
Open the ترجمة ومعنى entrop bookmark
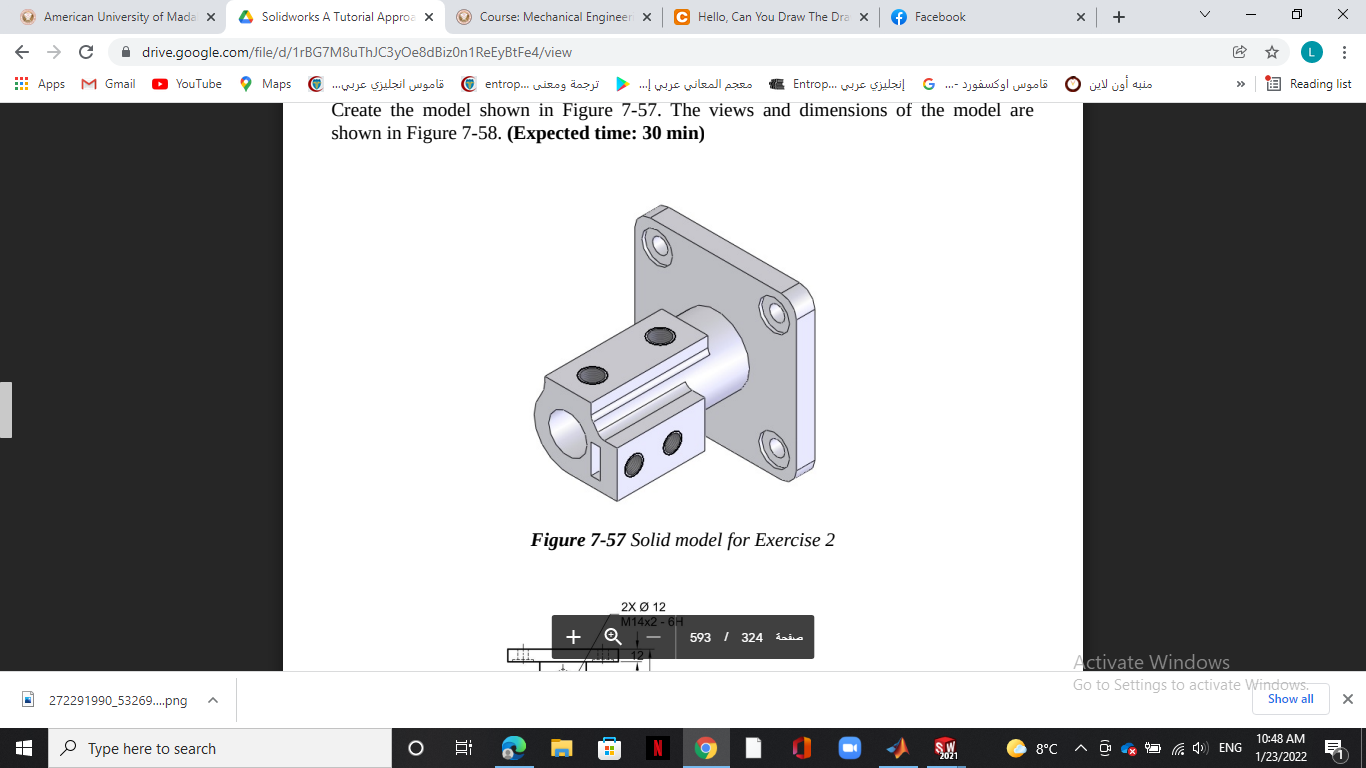coord(529,84)
